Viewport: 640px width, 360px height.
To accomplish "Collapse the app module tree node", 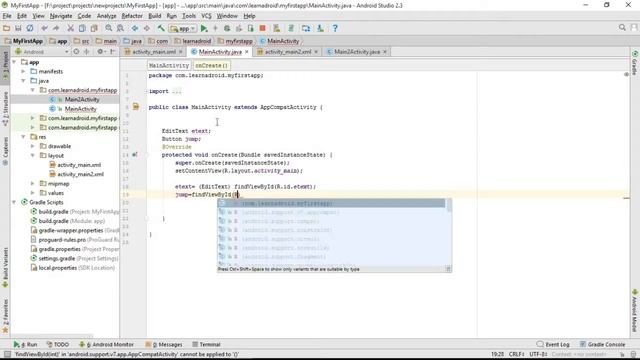I will click(x=15, y=62).
